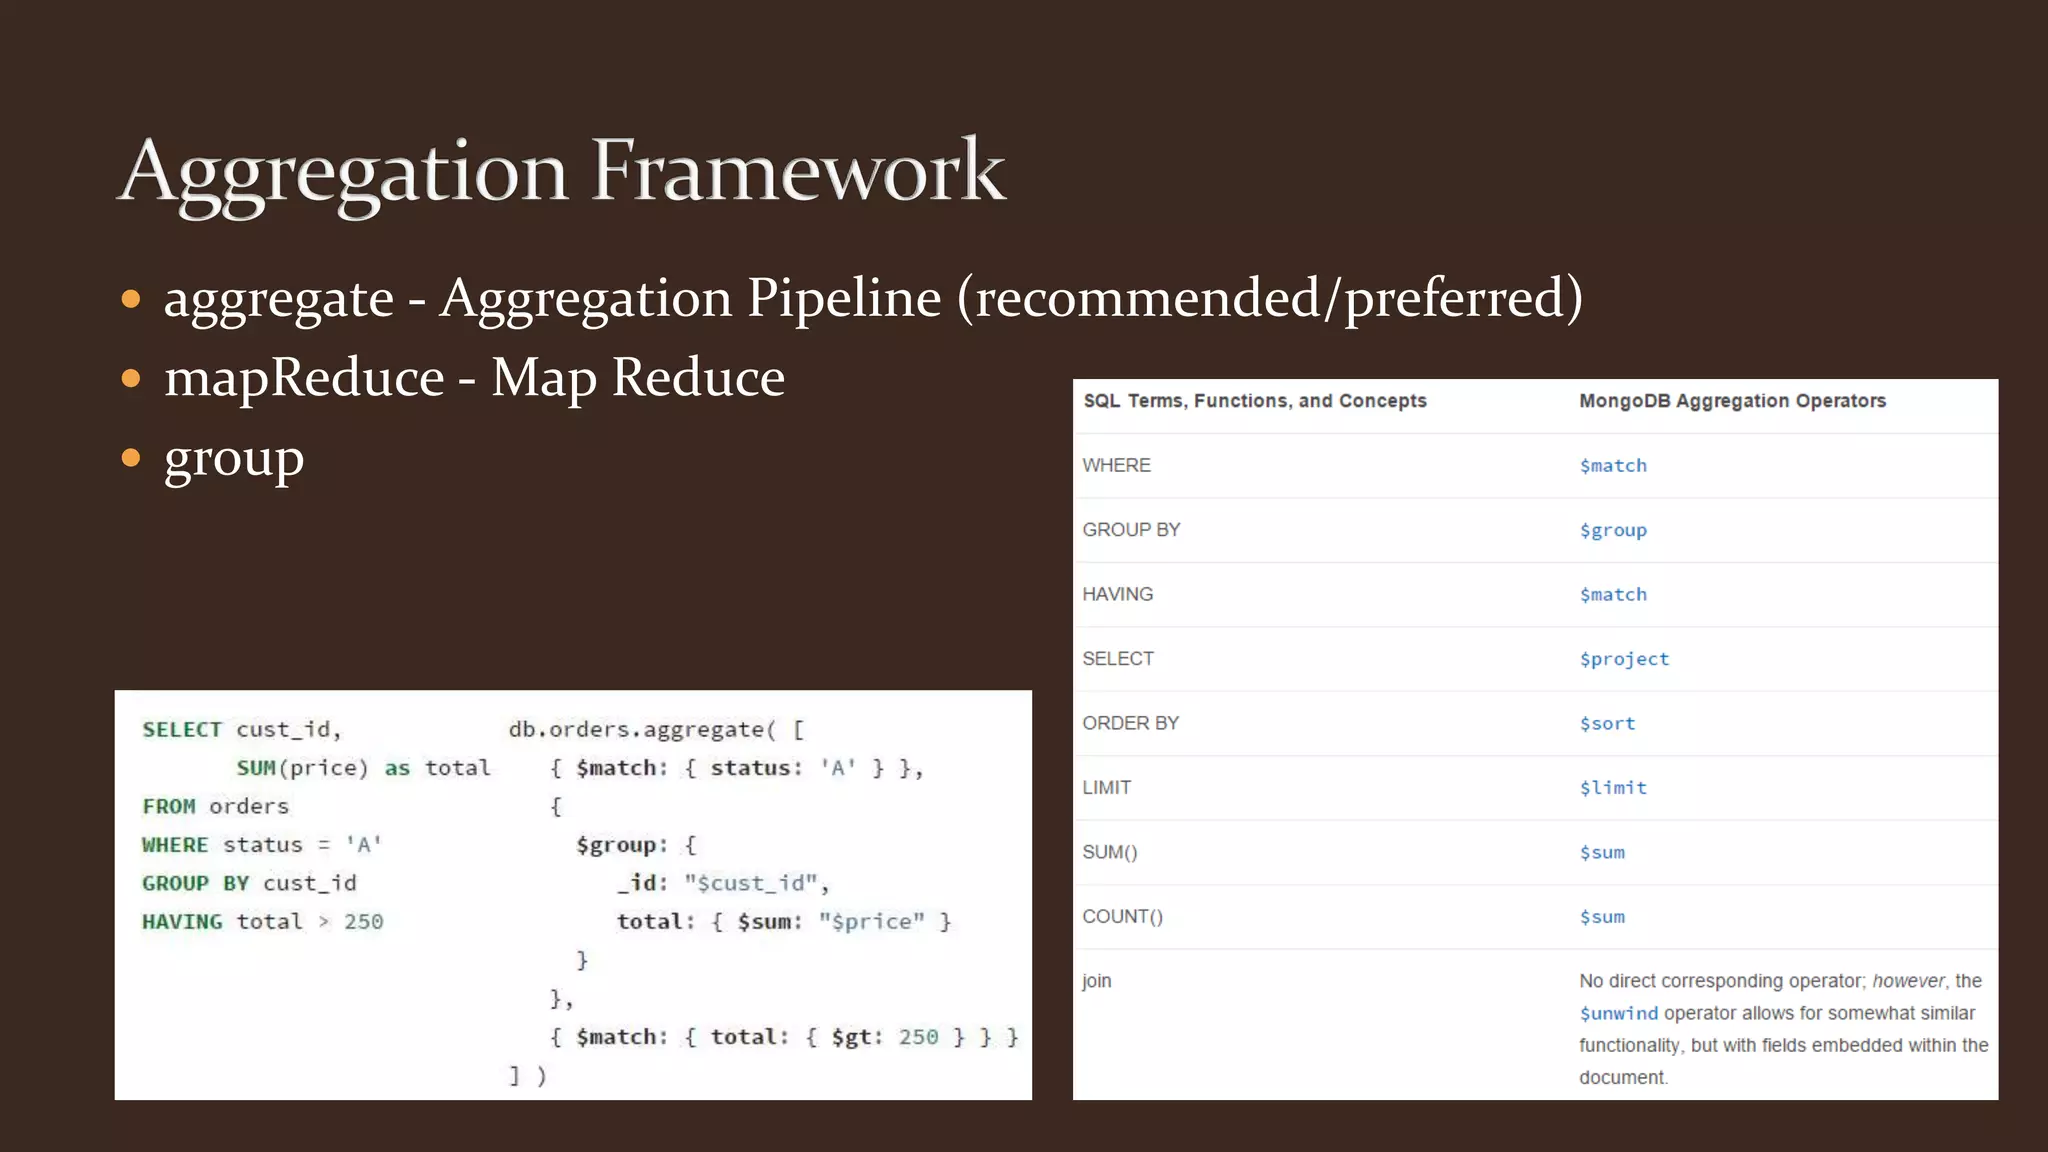2048x1152 pixels.
Task: Open the $sort operator link
Action: coord(1607,724)
